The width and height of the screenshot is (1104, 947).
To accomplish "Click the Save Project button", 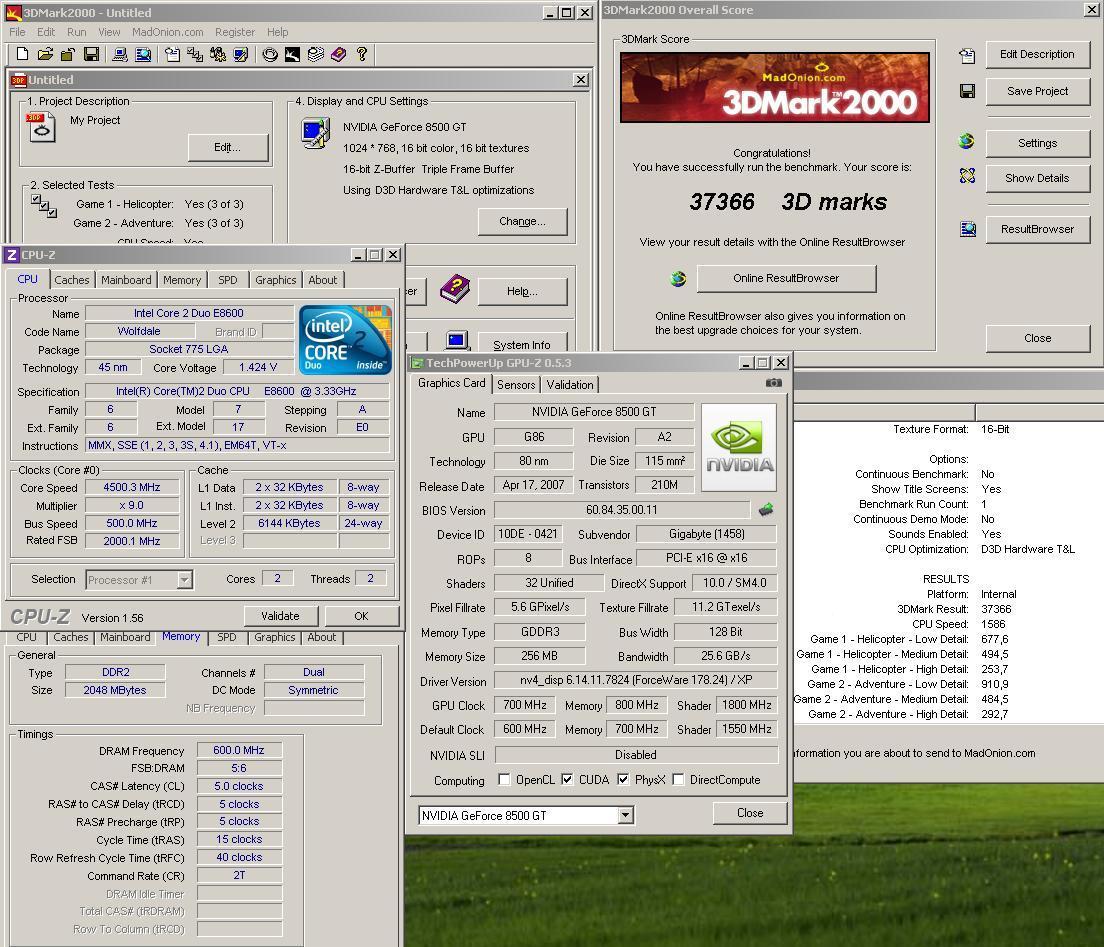I will tap(1037, 91).
